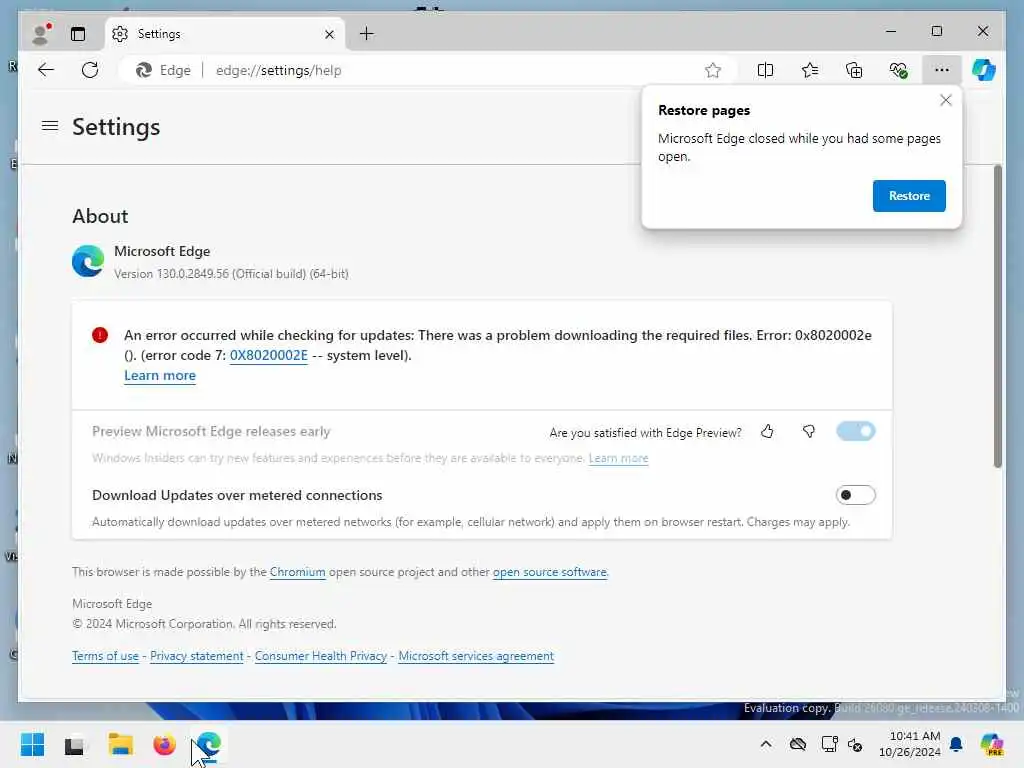The height and width of the screenshot is (768, 1024).
Task: Expand the Settings hamburger menu
Action: pos(50,125)
